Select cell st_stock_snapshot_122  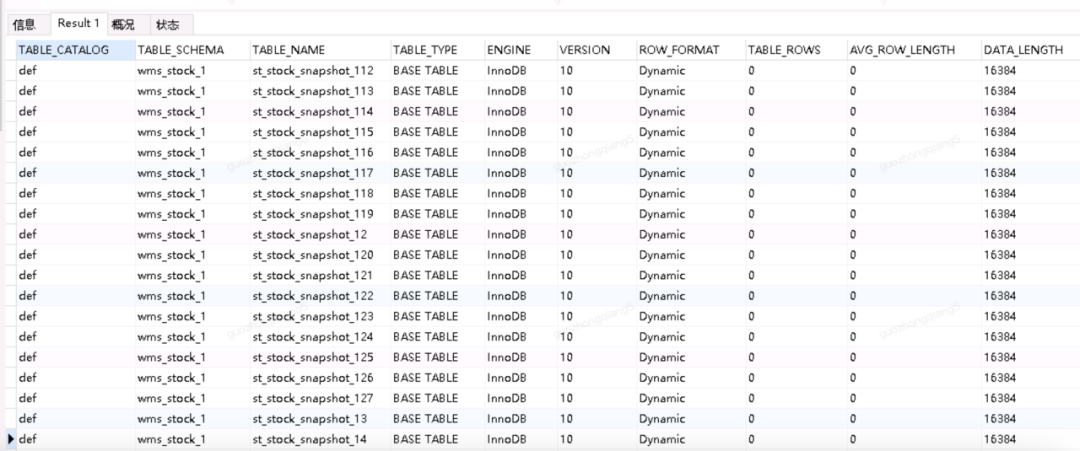[320, 296]
